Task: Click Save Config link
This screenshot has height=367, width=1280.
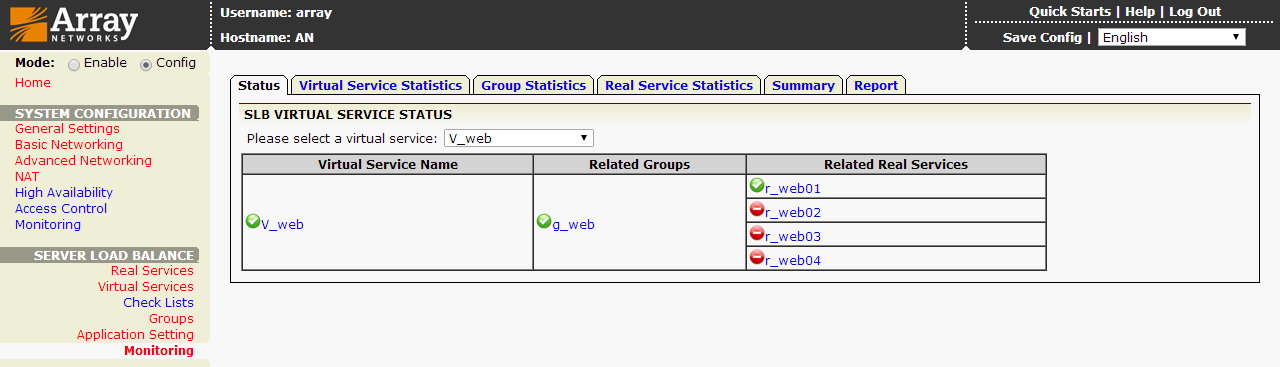Action: click(x=1042, y=37)
